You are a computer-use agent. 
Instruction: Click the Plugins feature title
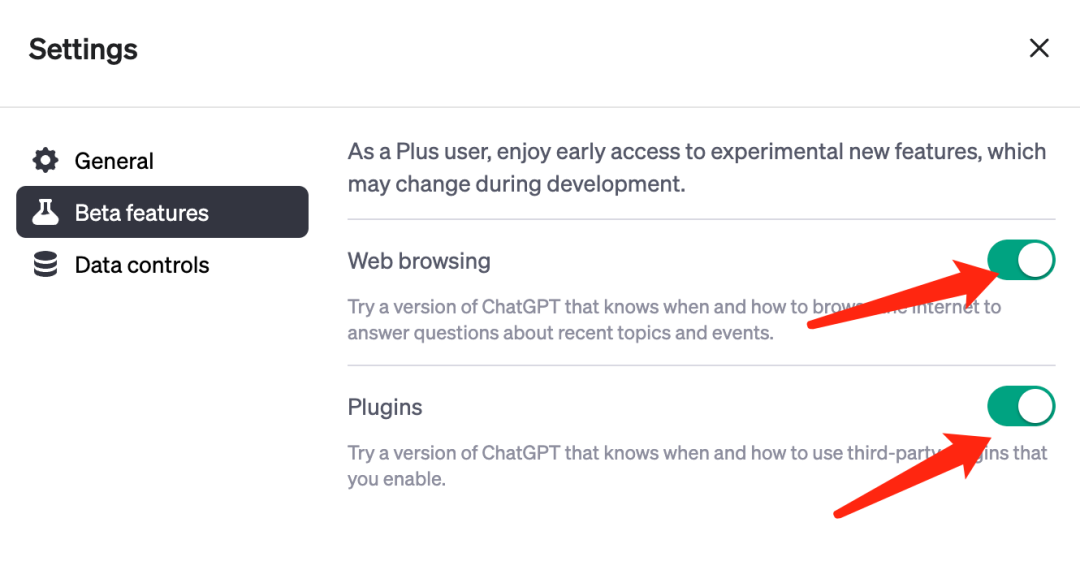pos(385,407)
